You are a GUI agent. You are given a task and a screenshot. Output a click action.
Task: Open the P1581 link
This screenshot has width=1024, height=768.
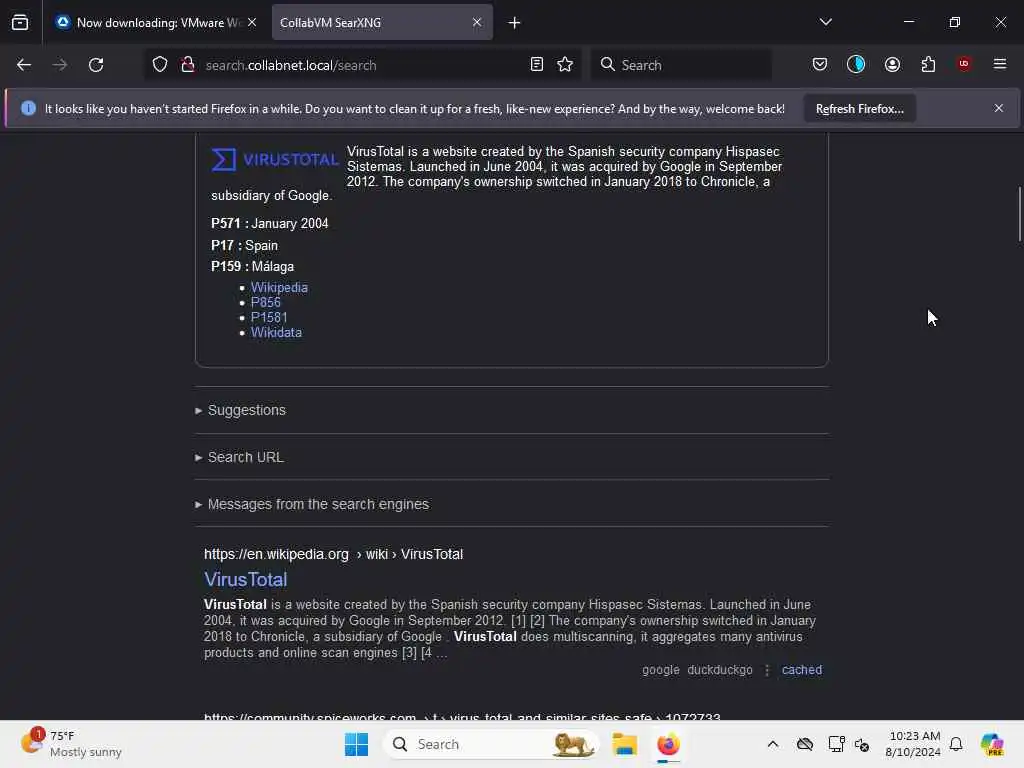pos(269,317)
